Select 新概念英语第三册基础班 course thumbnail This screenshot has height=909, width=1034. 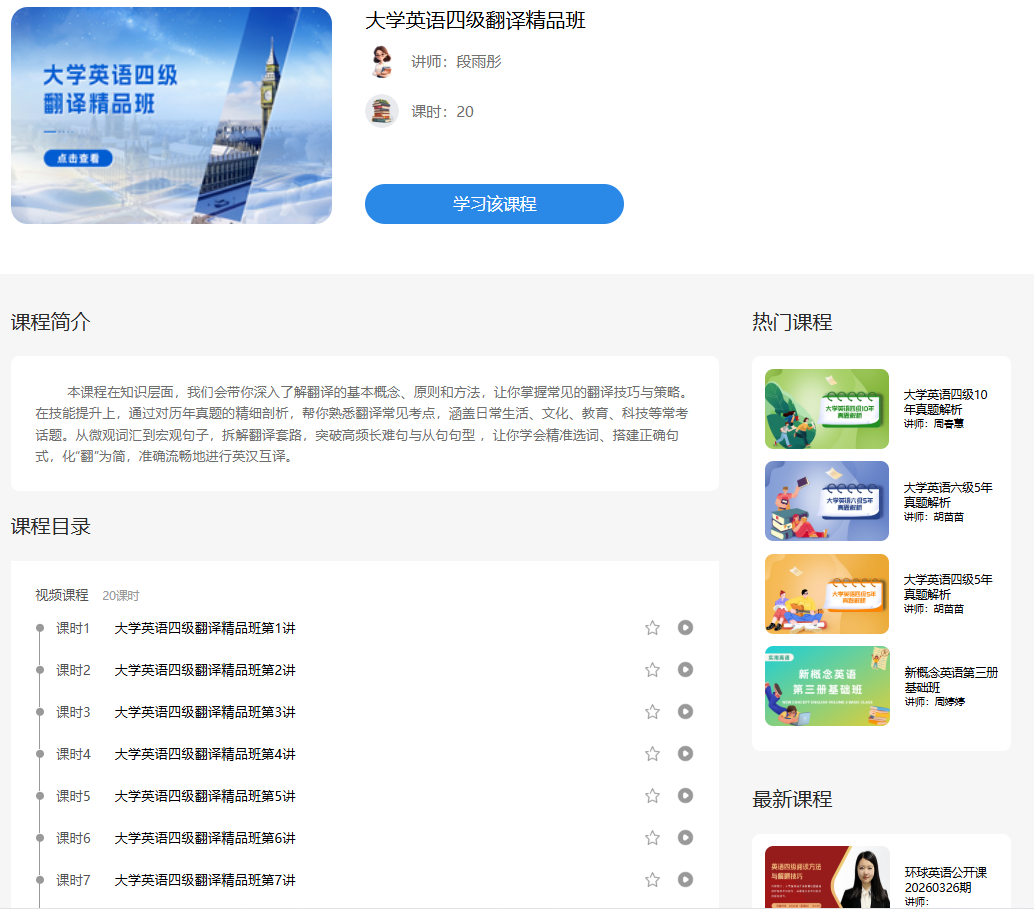tap(826, 686)
